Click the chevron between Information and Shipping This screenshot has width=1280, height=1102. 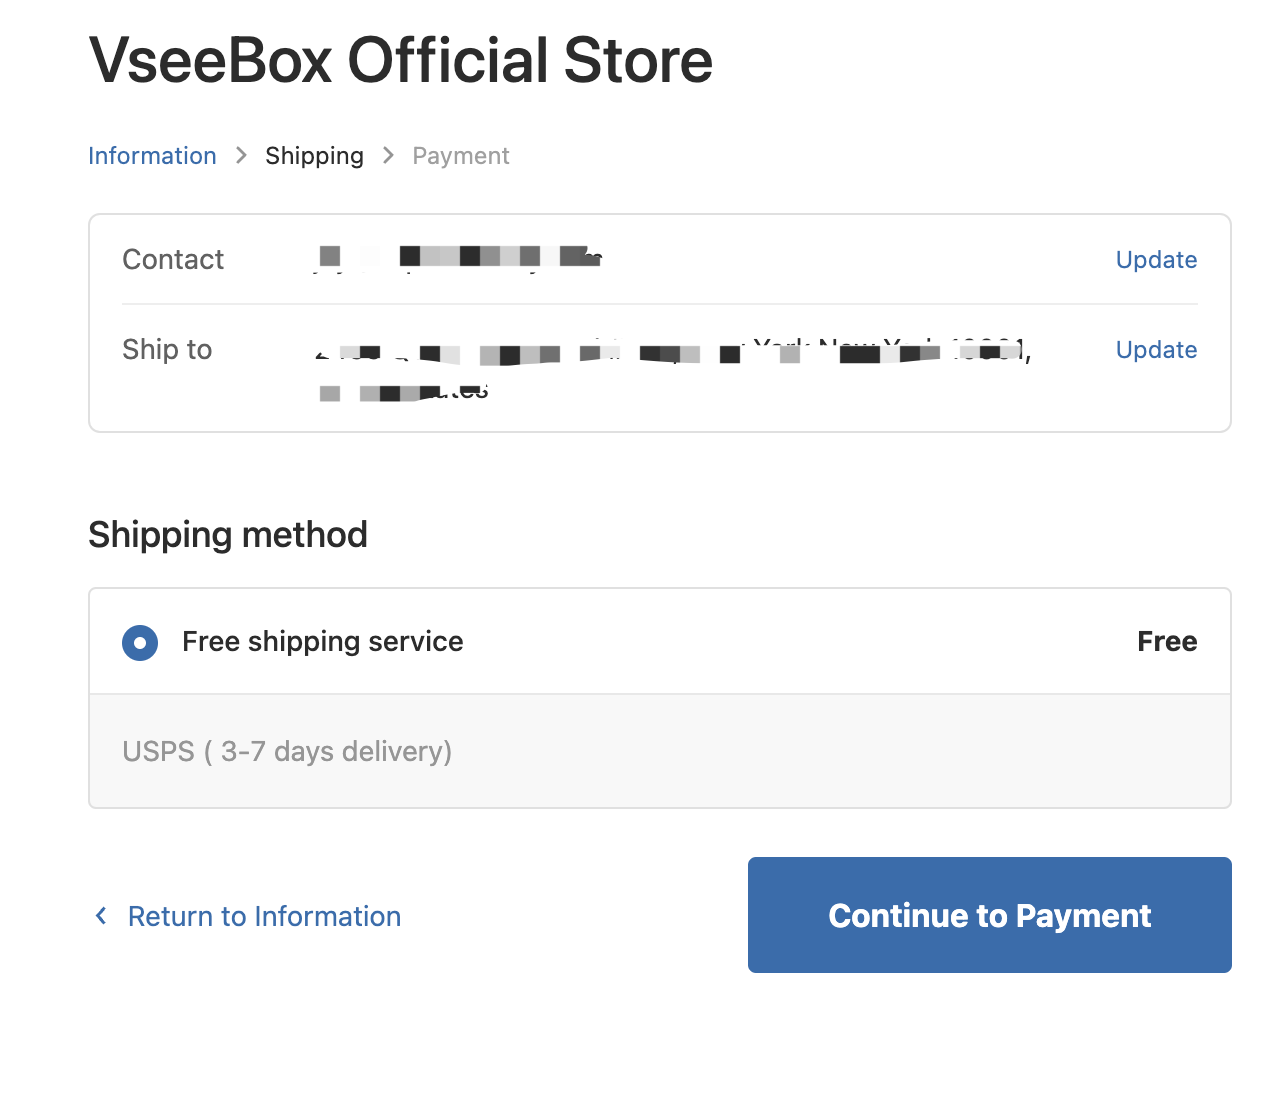[241, 156]
